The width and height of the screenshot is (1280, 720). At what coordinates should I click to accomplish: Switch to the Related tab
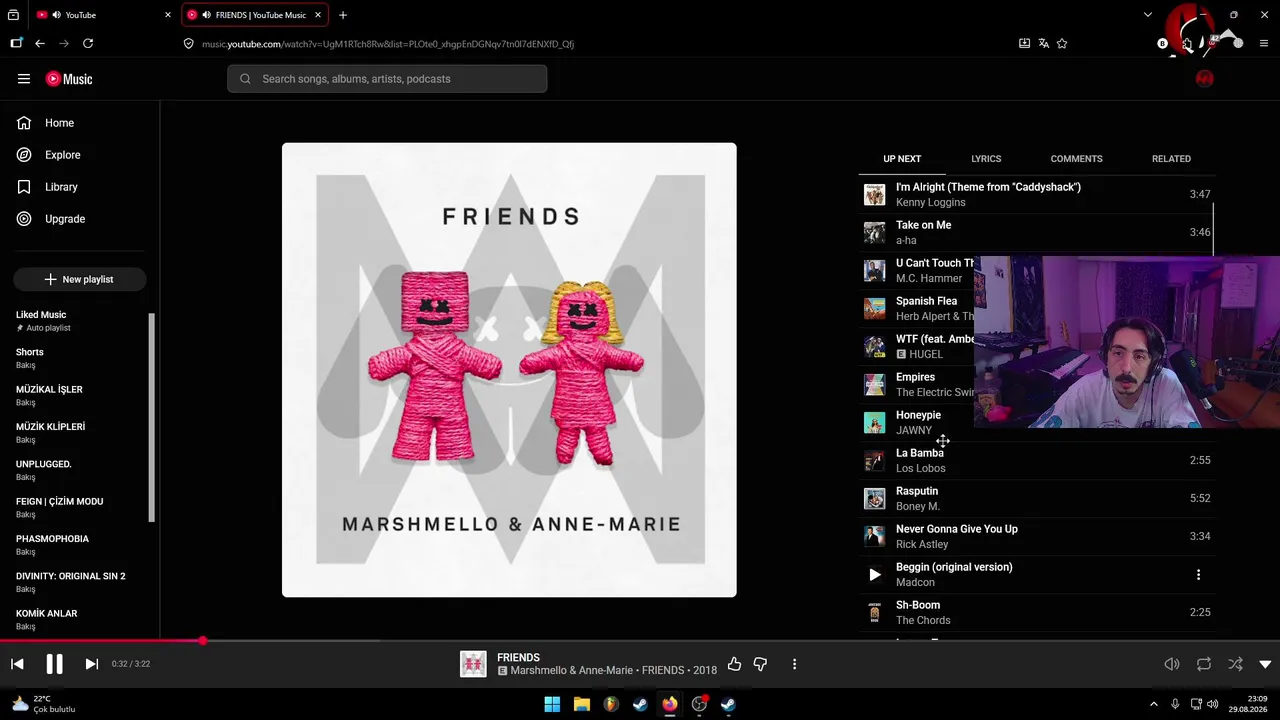point(1171,159)
